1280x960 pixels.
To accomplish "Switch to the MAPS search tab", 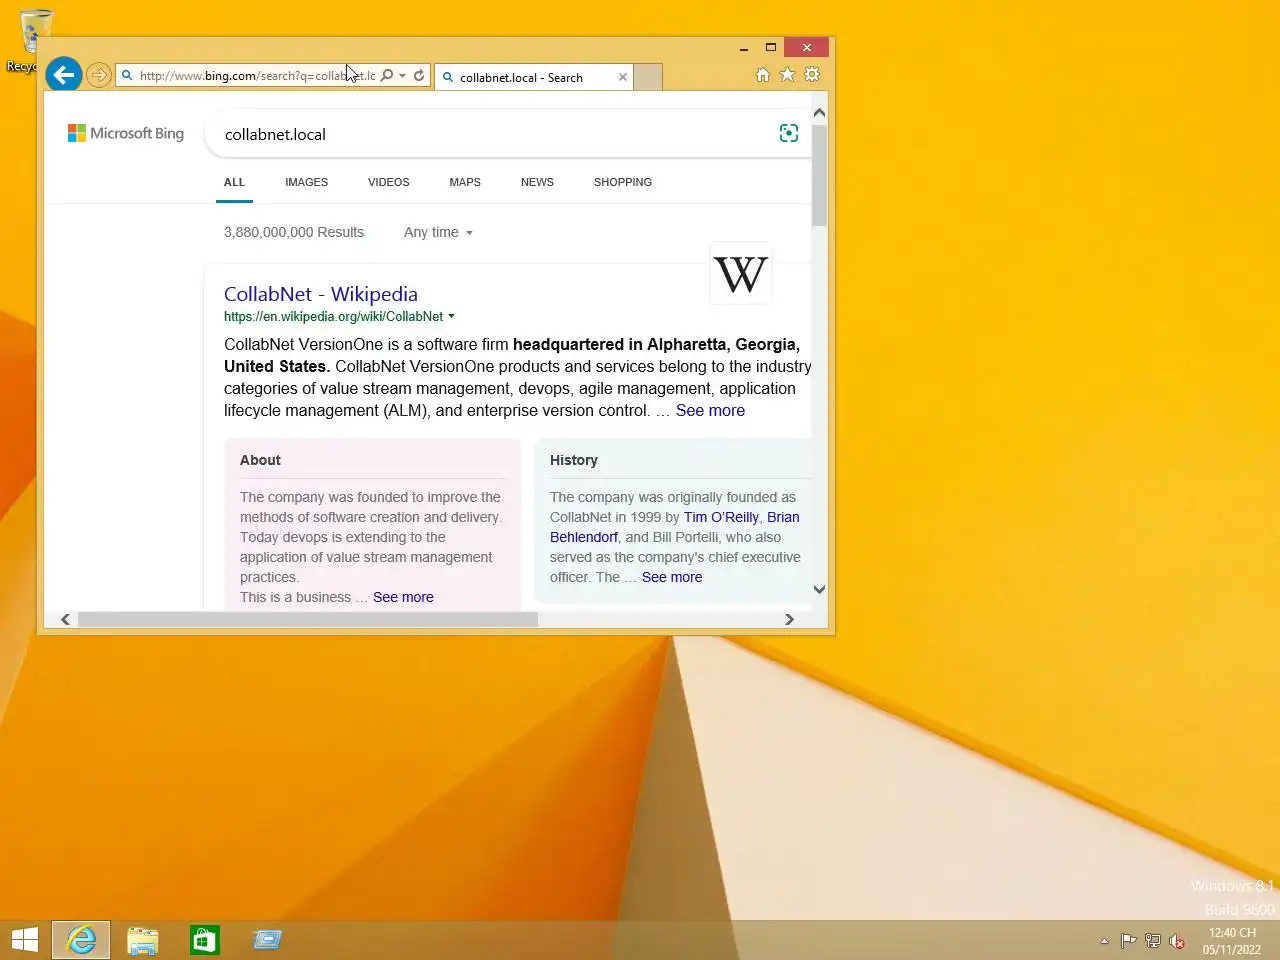I will (x=465, y=182).
